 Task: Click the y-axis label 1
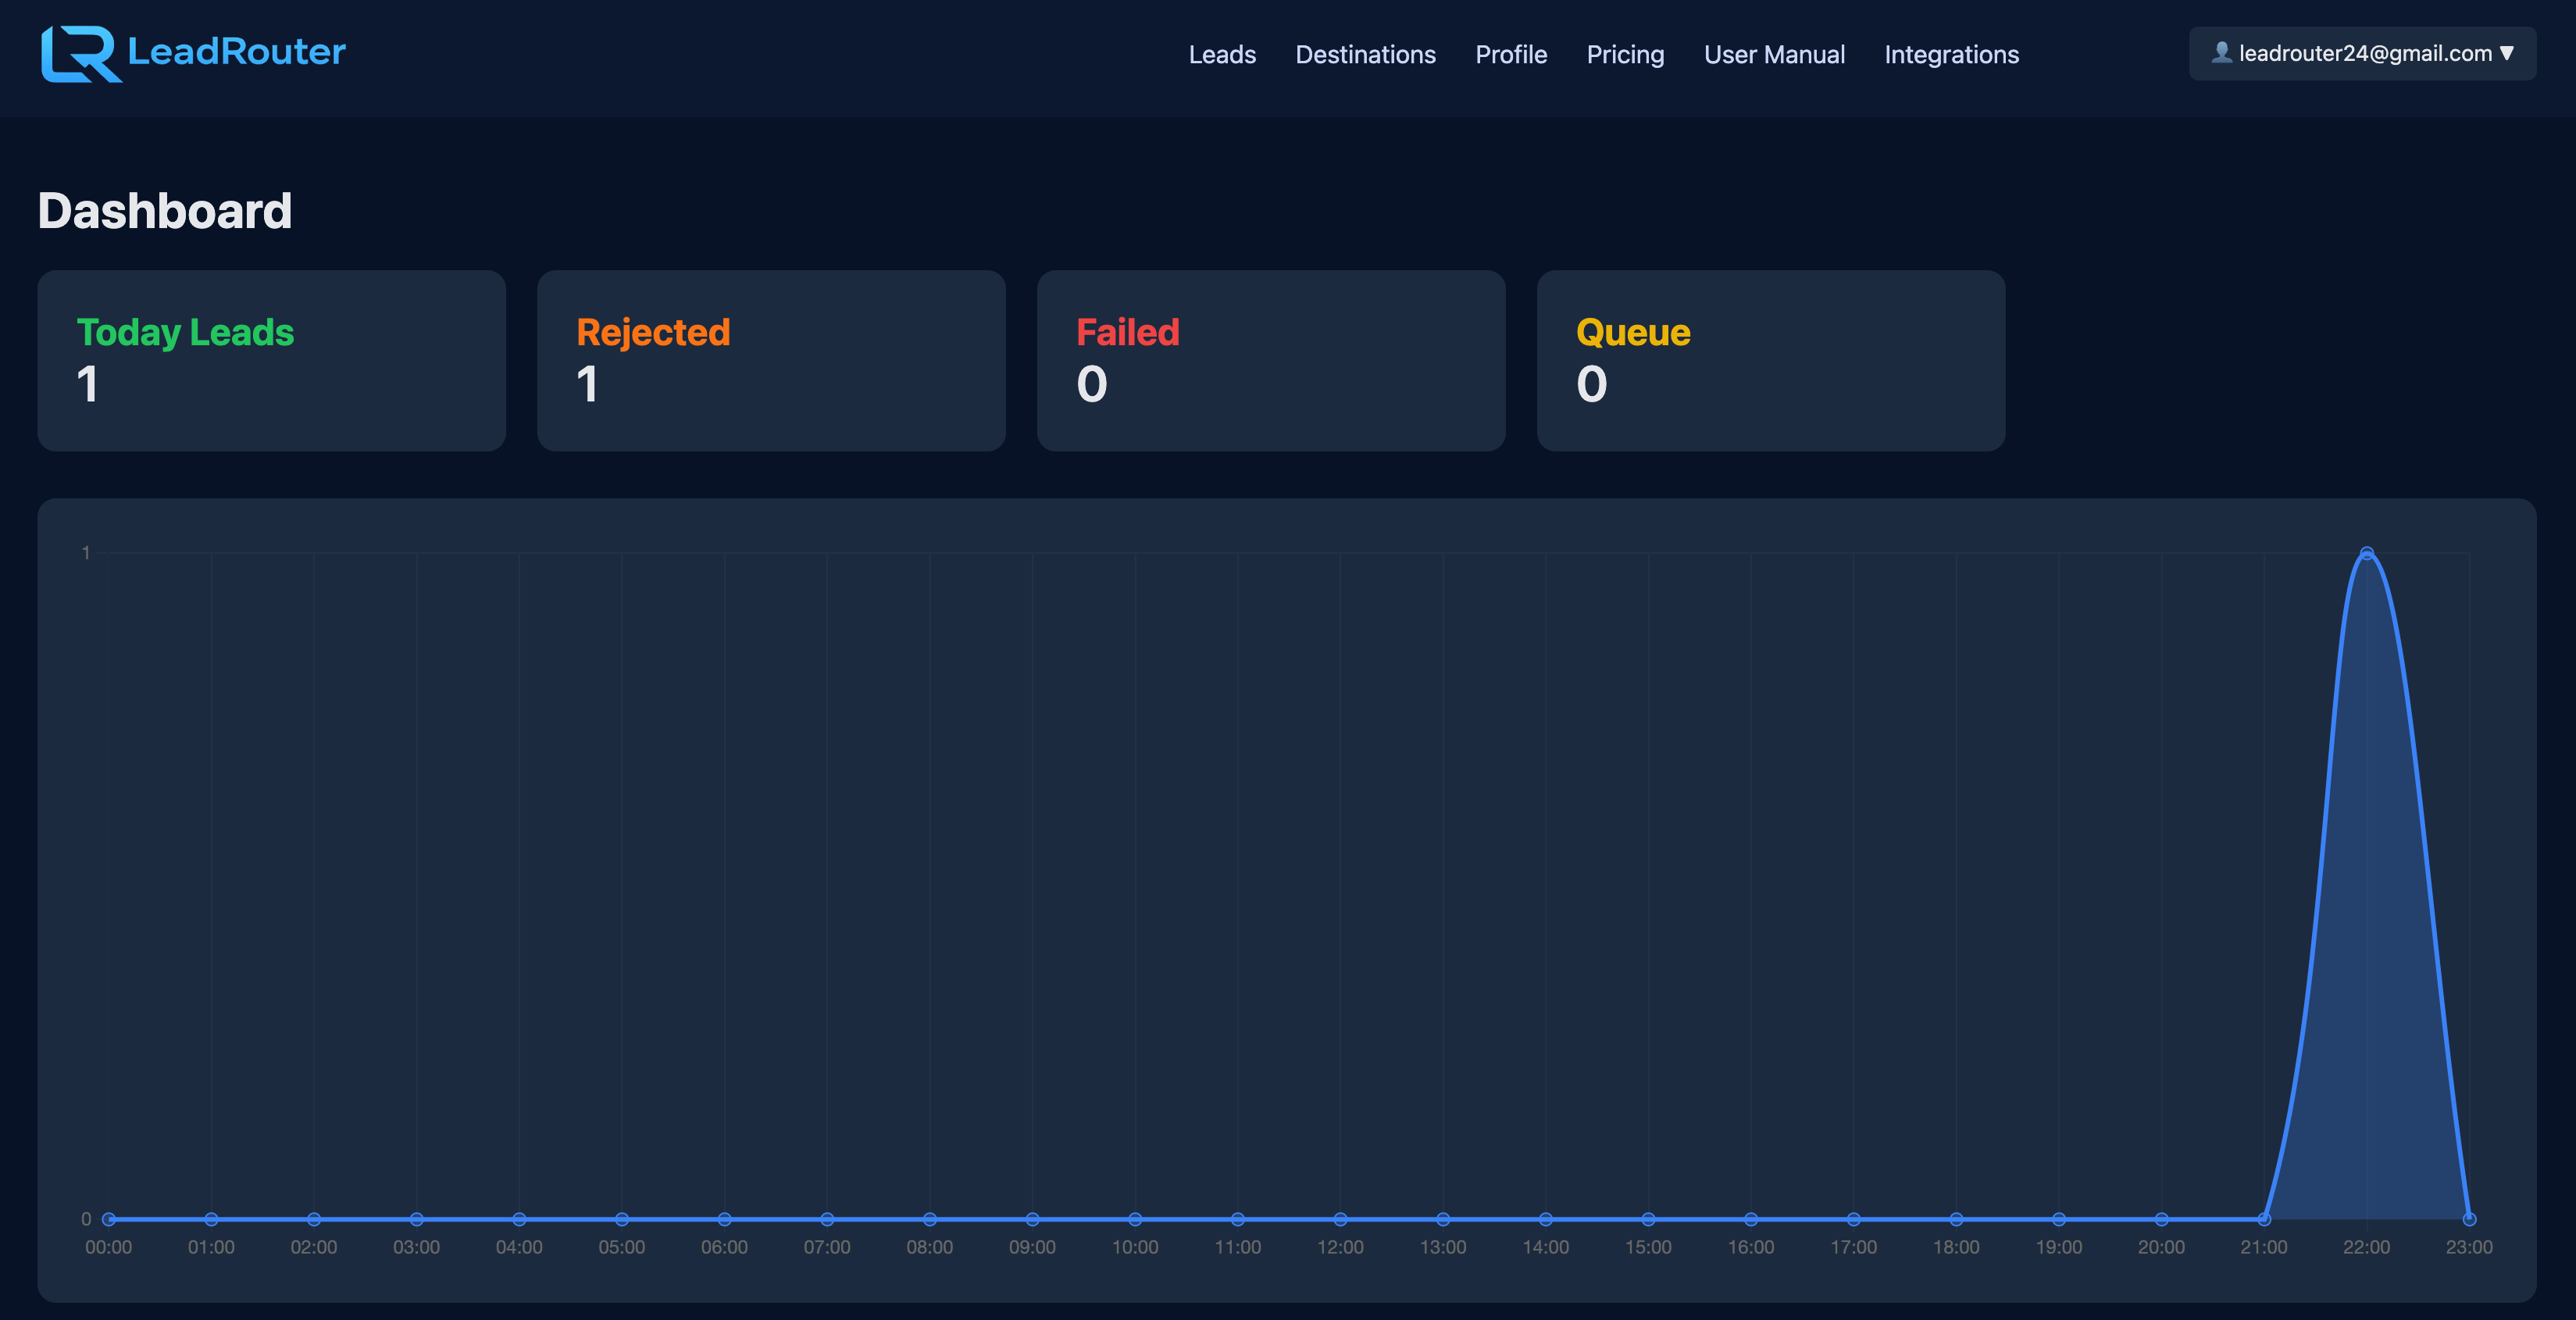coord(86,553)
